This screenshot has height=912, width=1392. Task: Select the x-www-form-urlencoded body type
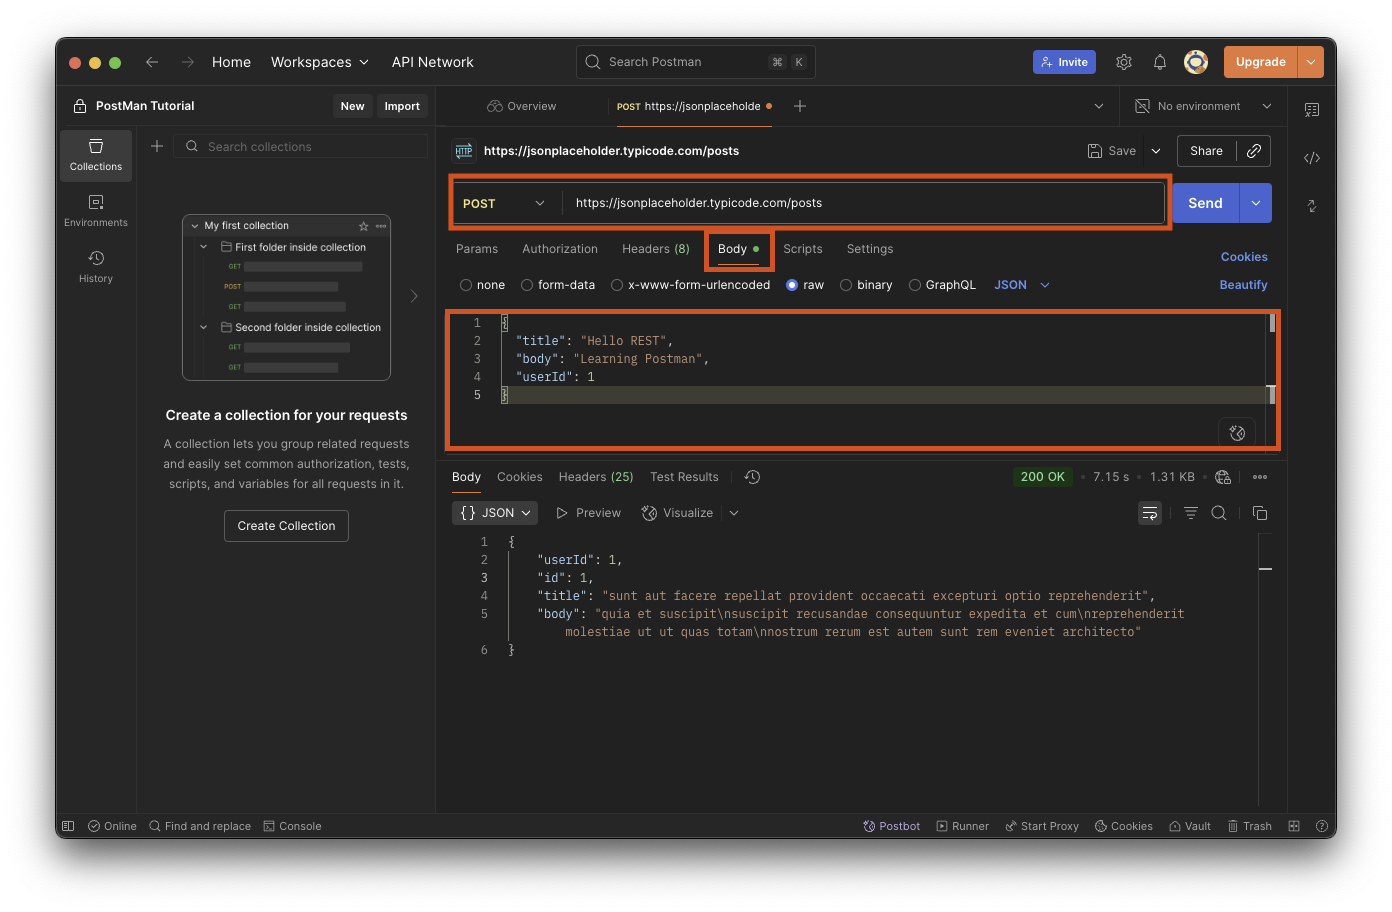click(x=617, y=285)
